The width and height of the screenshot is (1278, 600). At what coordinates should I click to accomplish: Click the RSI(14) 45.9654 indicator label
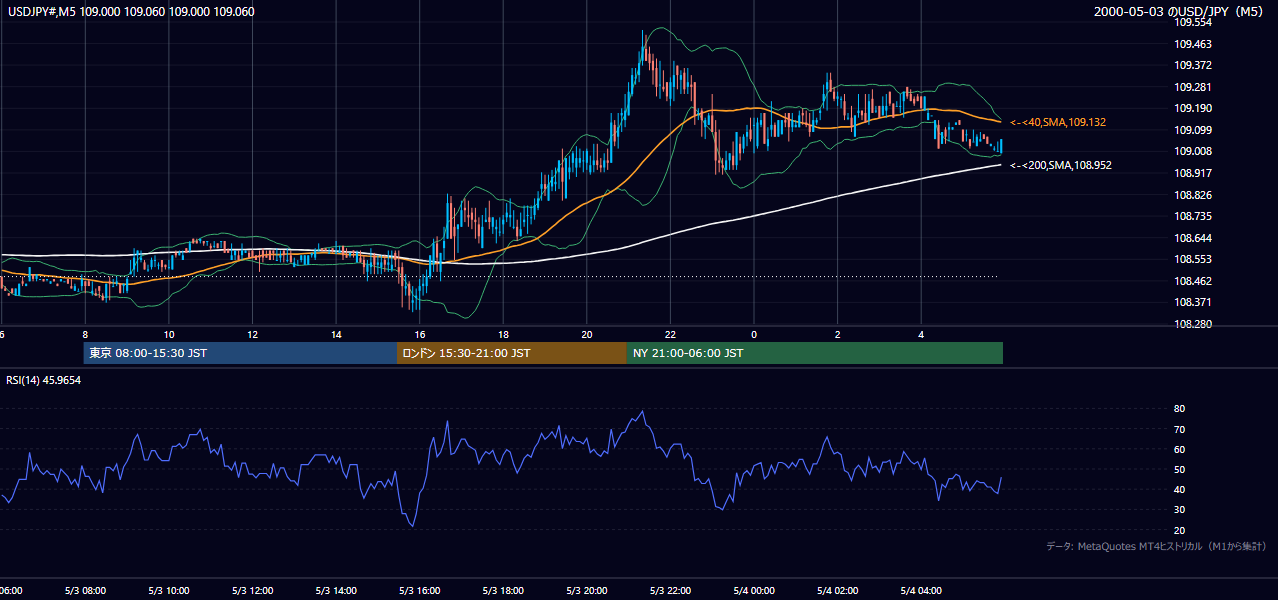tap(44, 380)
